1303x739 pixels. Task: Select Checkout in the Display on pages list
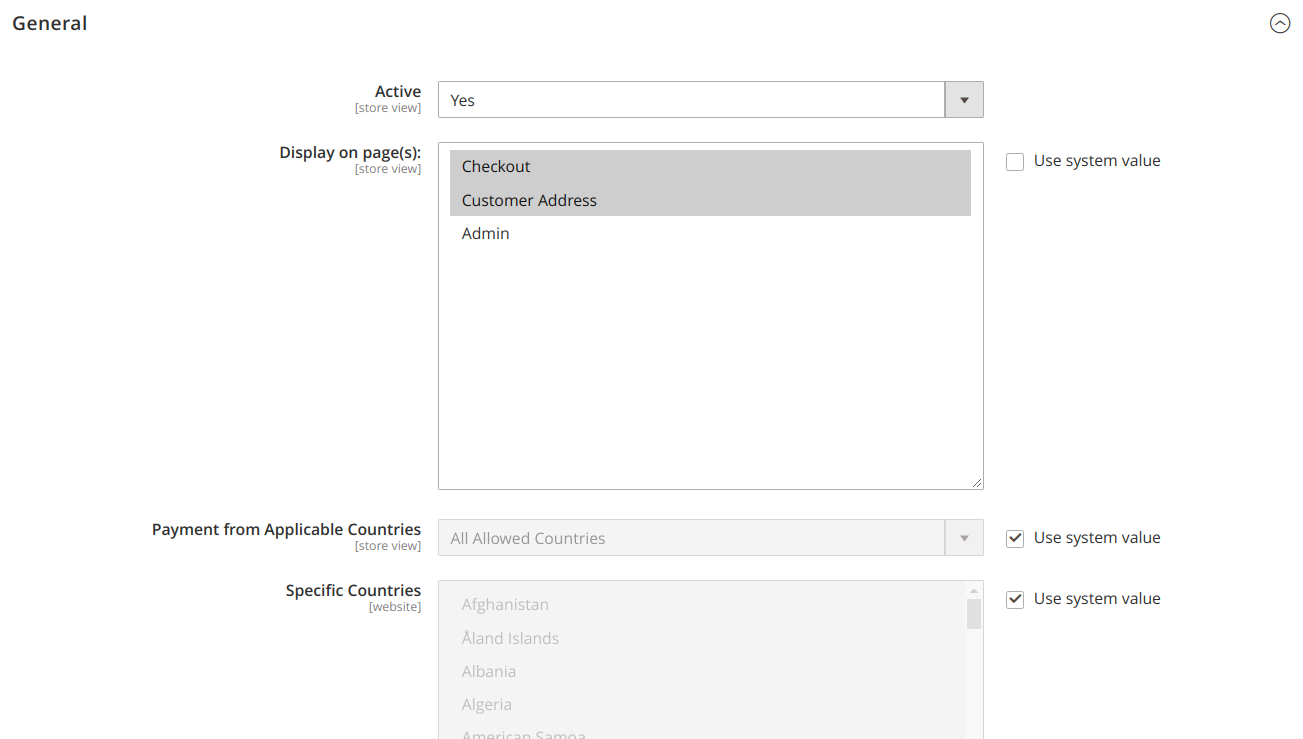(496, 167)
